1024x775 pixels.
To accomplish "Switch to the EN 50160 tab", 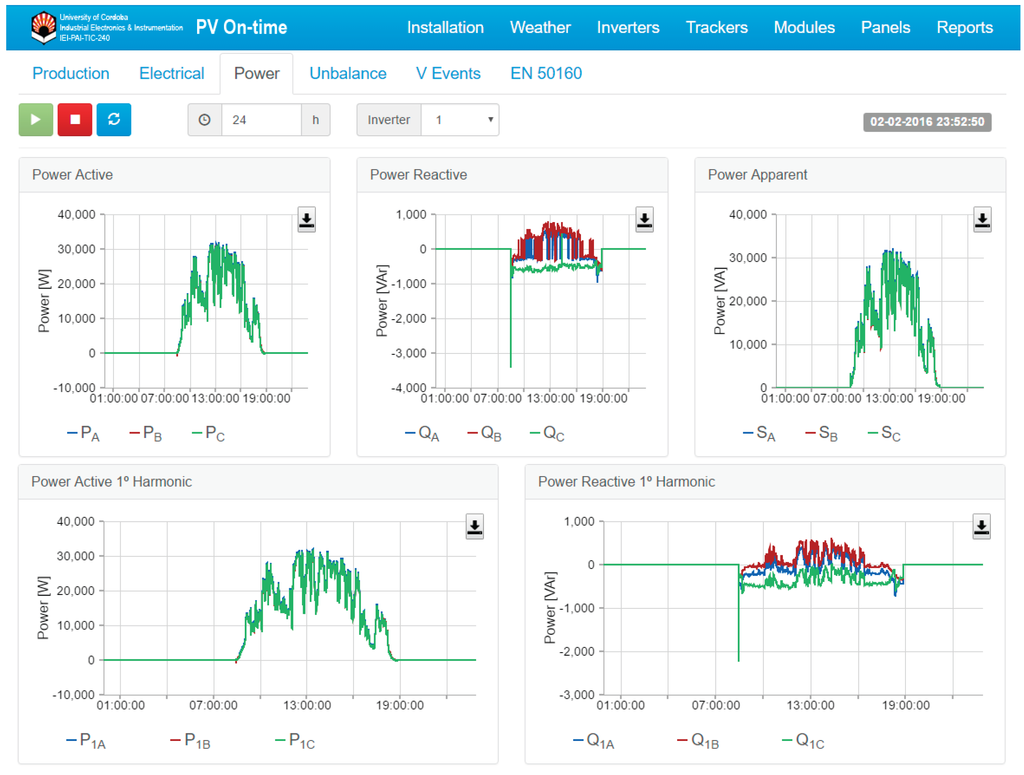I will pos(546,73).
